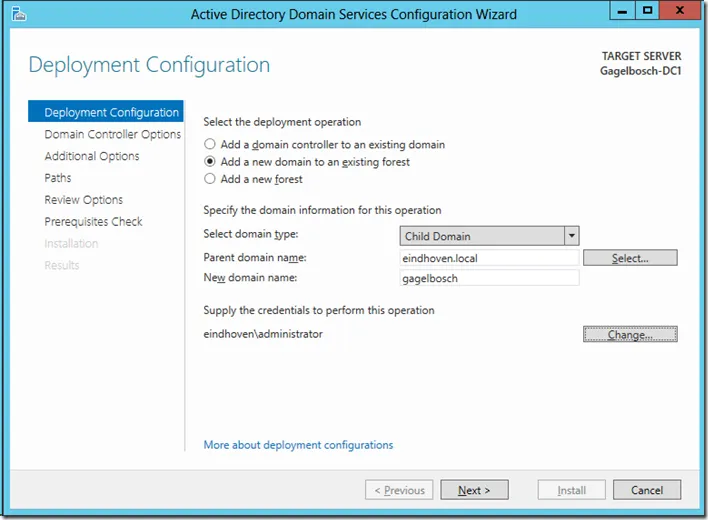Click the Parent domain name field
The width and height of the screenshot is (708, 520).
[489, 258]
